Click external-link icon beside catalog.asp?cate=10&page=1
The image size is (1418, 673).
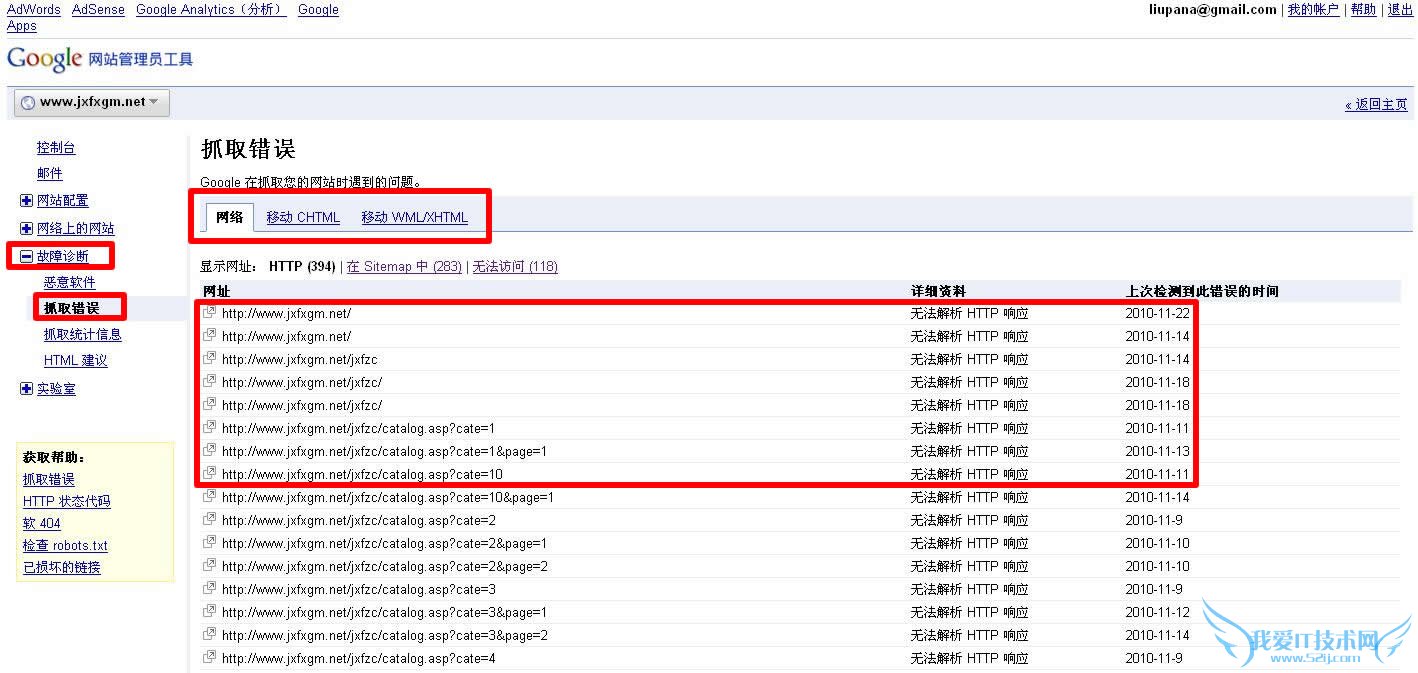coord(209,496)
